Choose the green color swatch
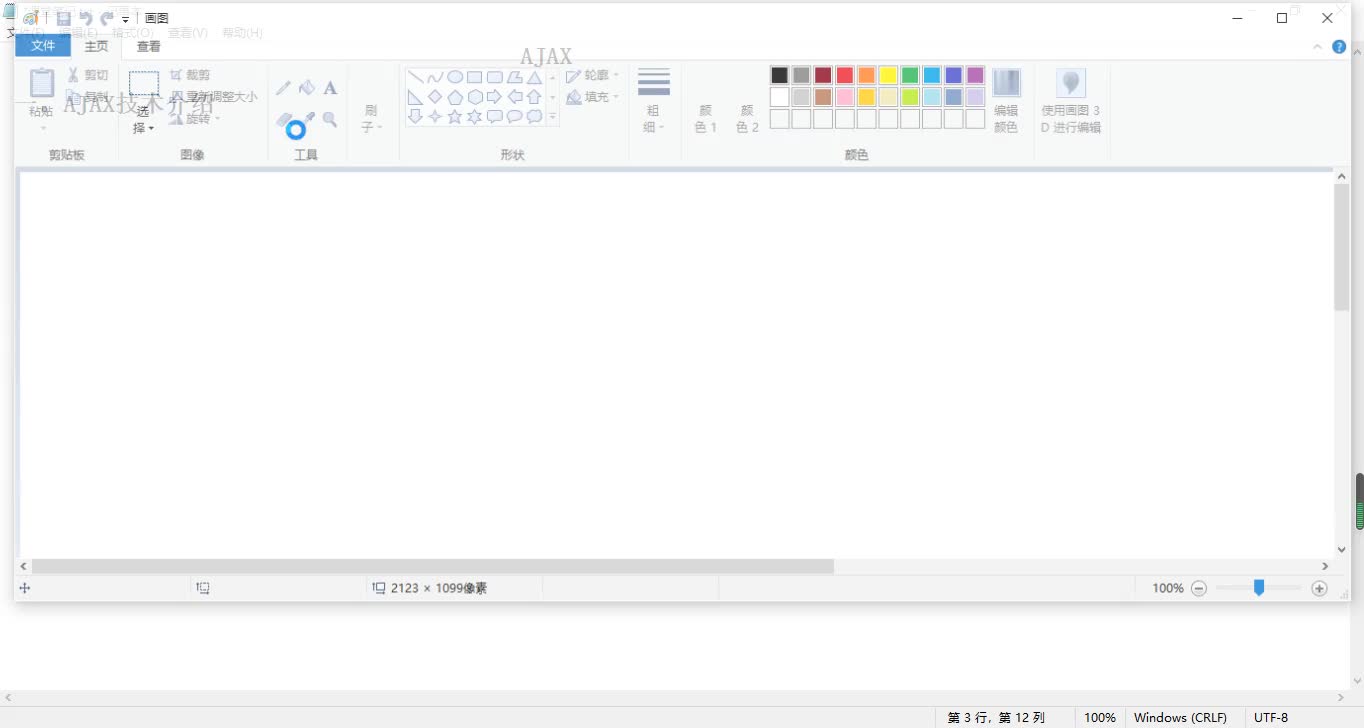The height and width of the screenshot is (728, 1364). pos(910,75)
